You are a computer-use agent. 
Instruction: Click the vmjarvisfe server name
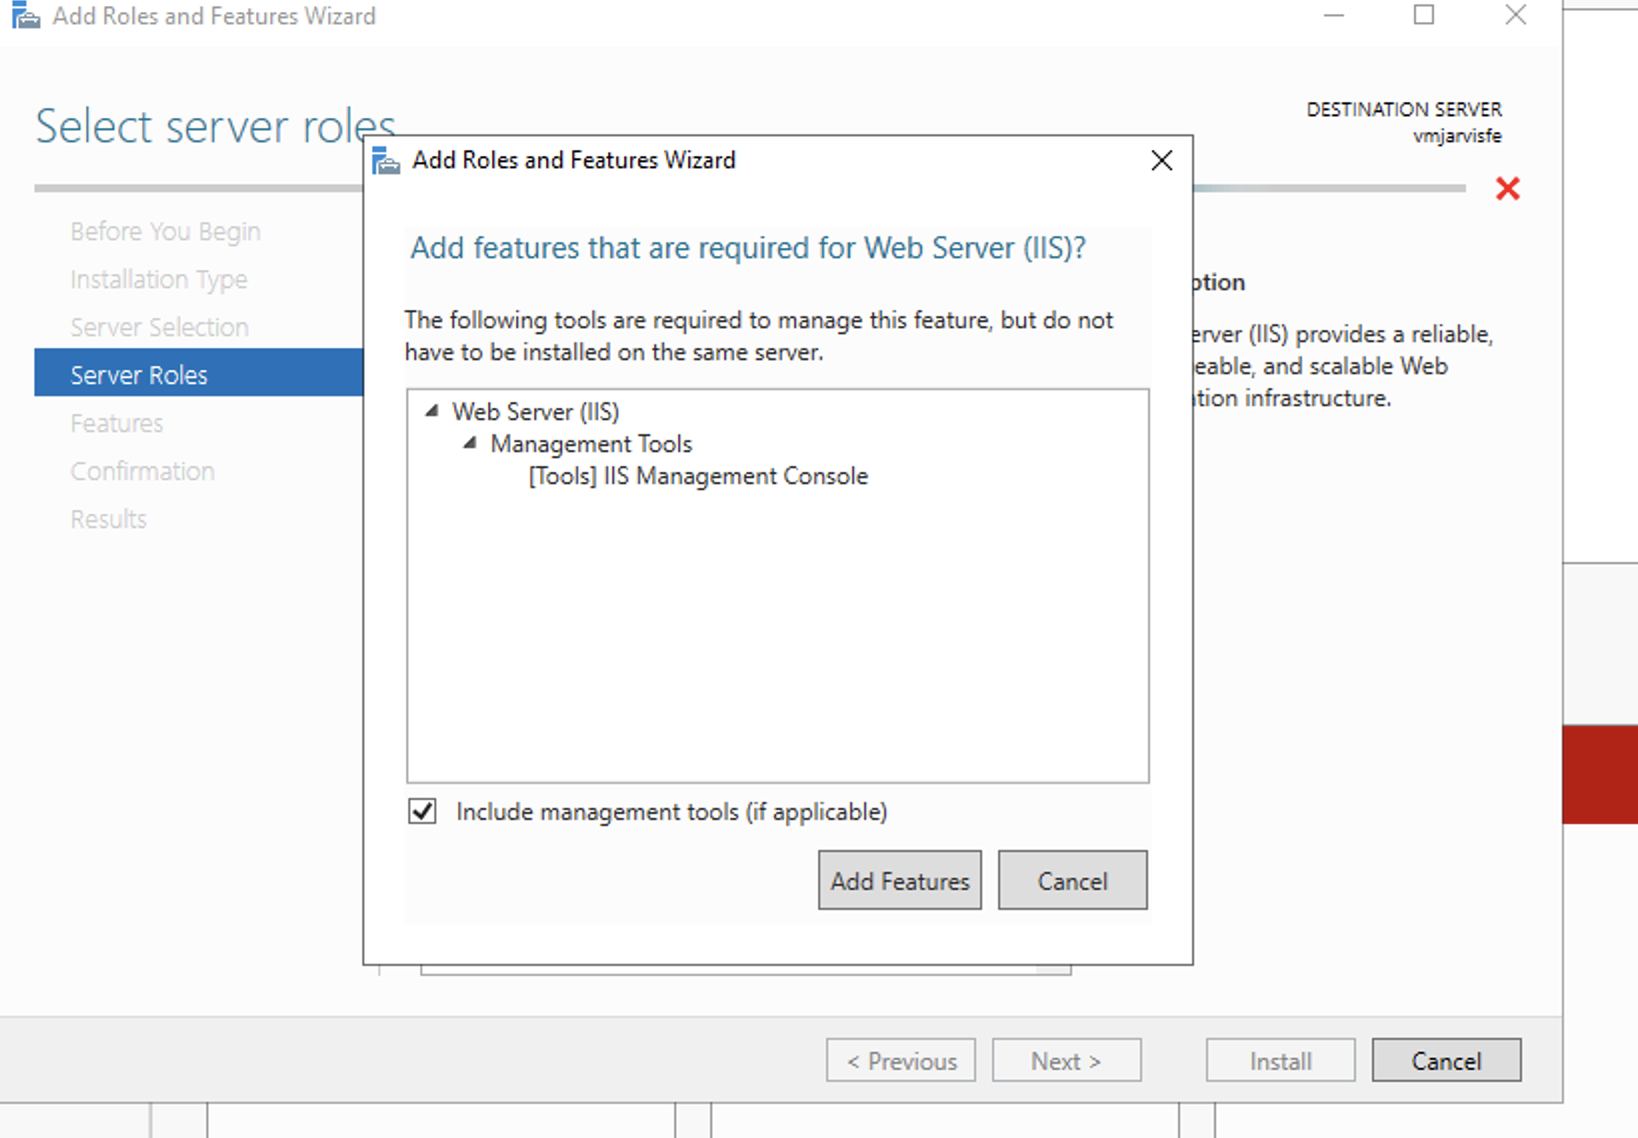click(x=1457, y=135)
